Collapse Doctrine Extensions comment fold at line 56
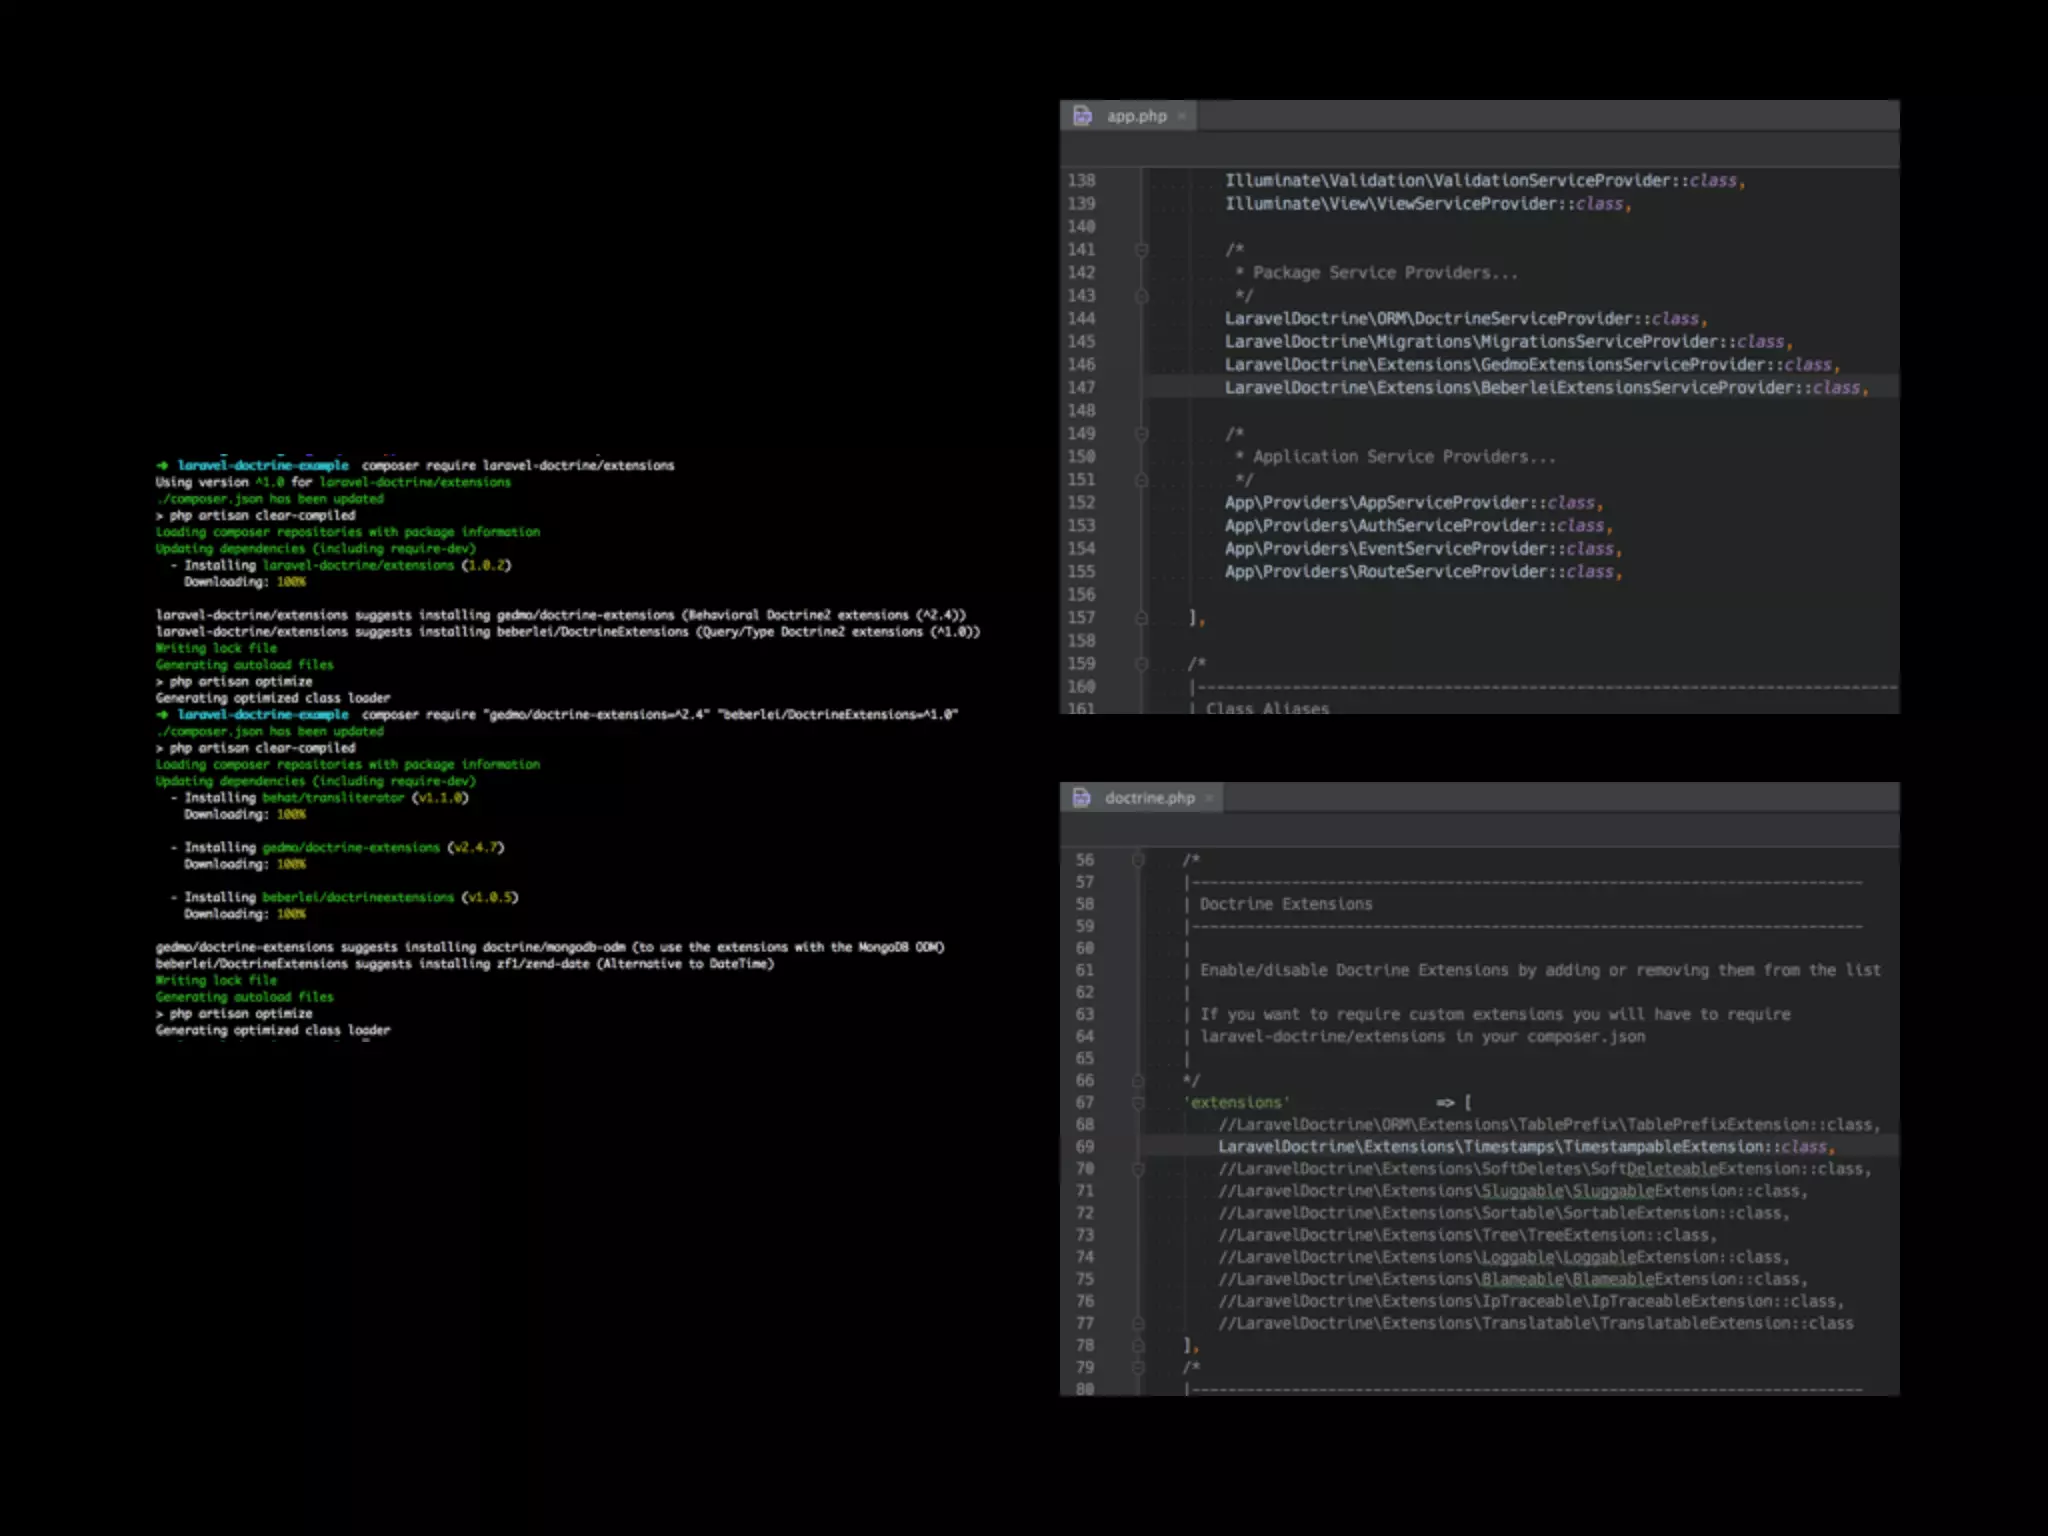The width and height of the screenshot is (2048, 1536). (x=1138, y=860)
